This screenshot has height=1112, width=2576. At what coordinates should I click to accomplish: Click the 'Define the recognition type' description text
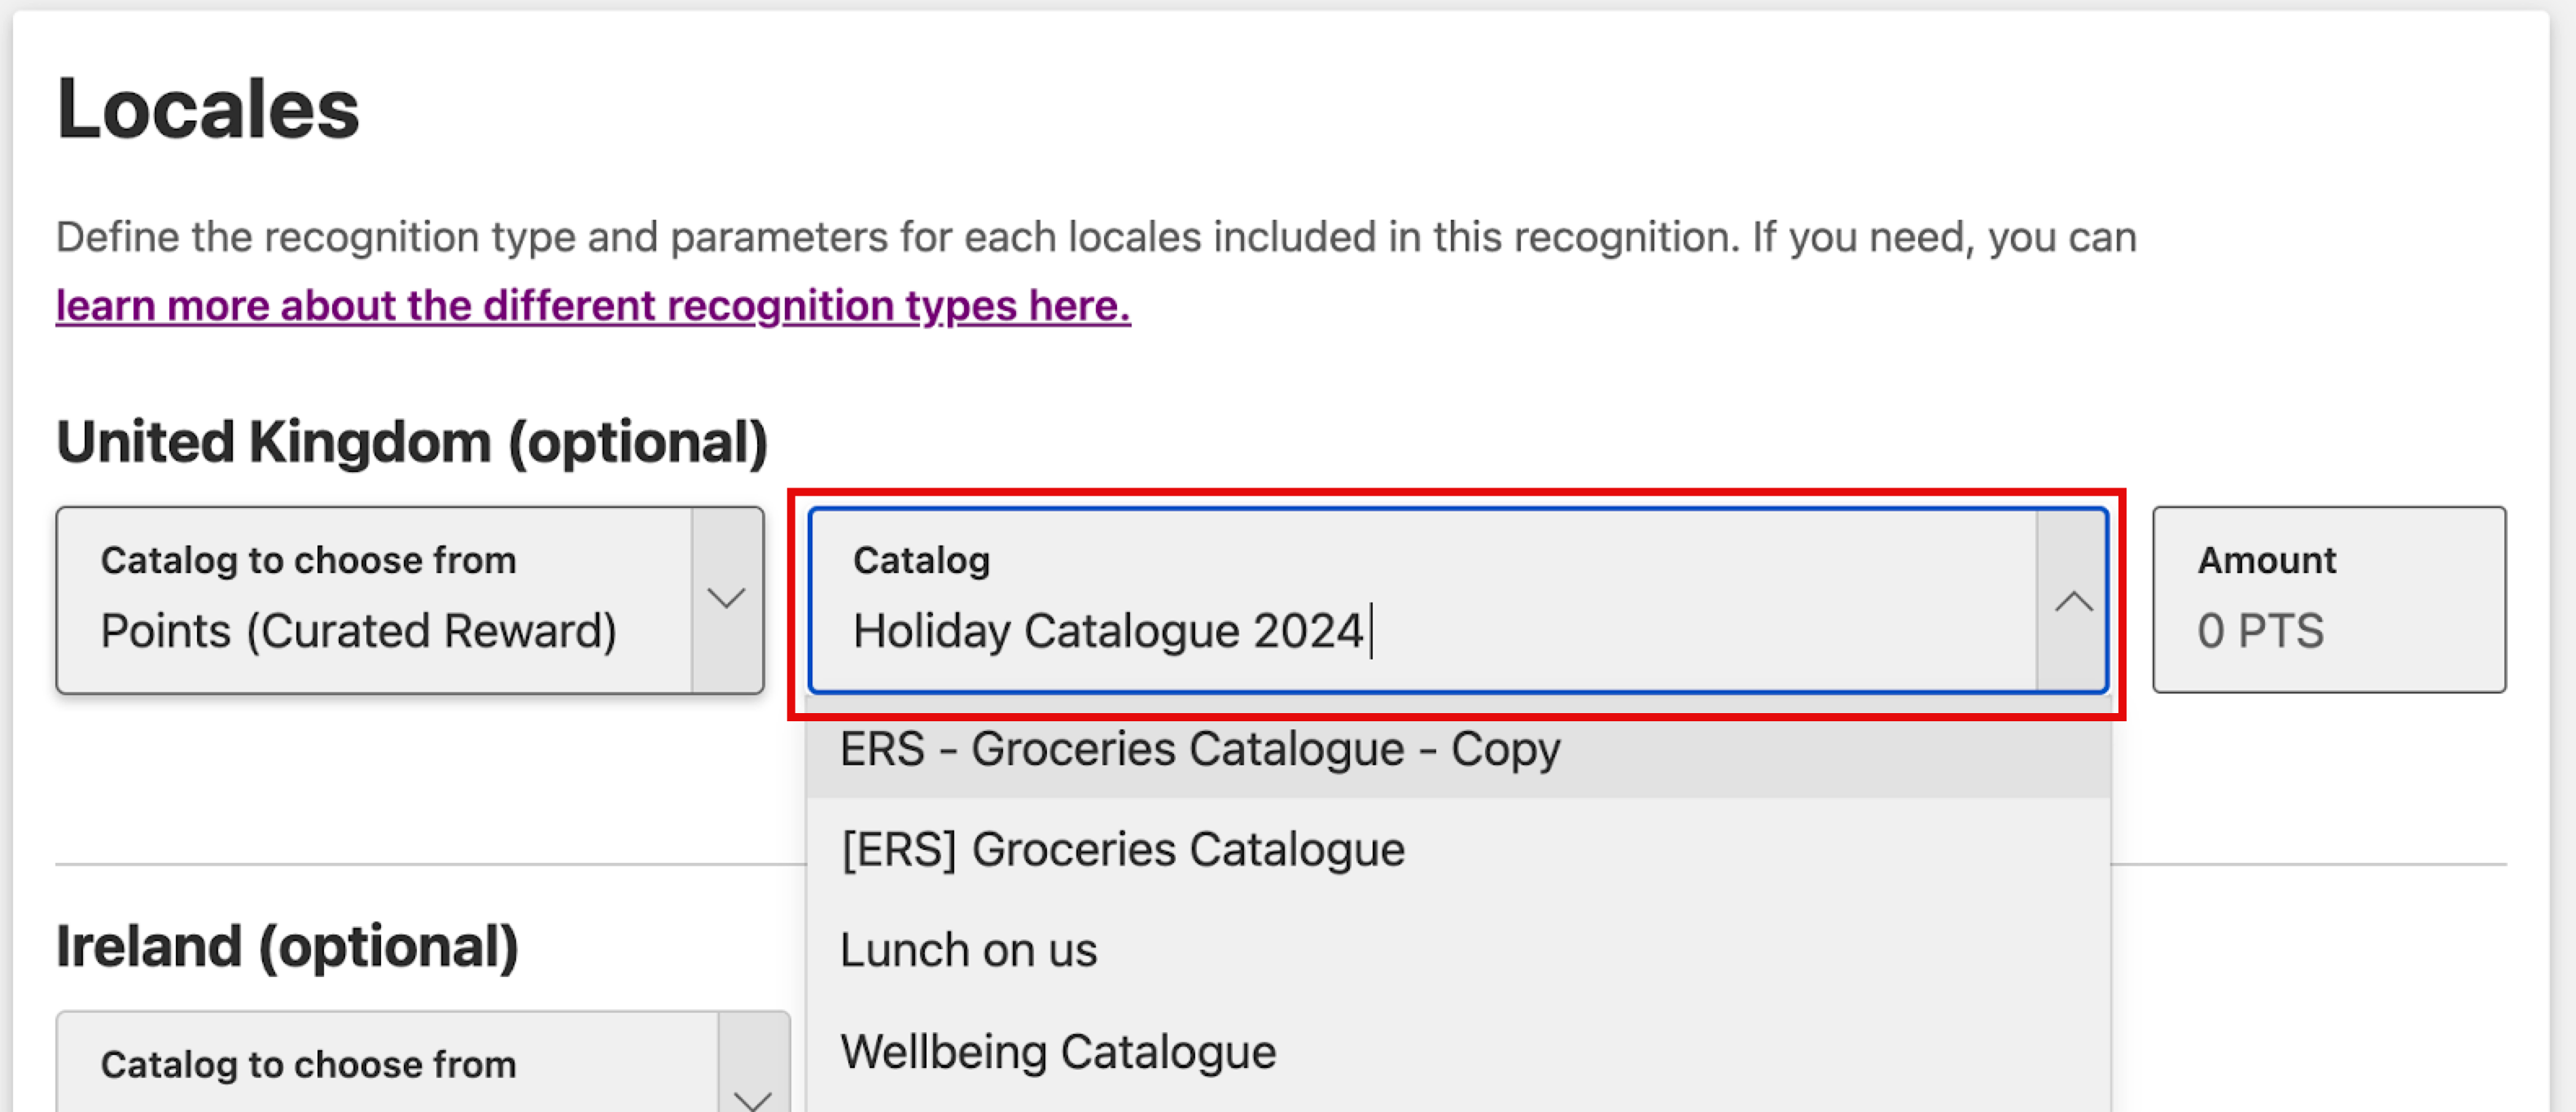1095,238
